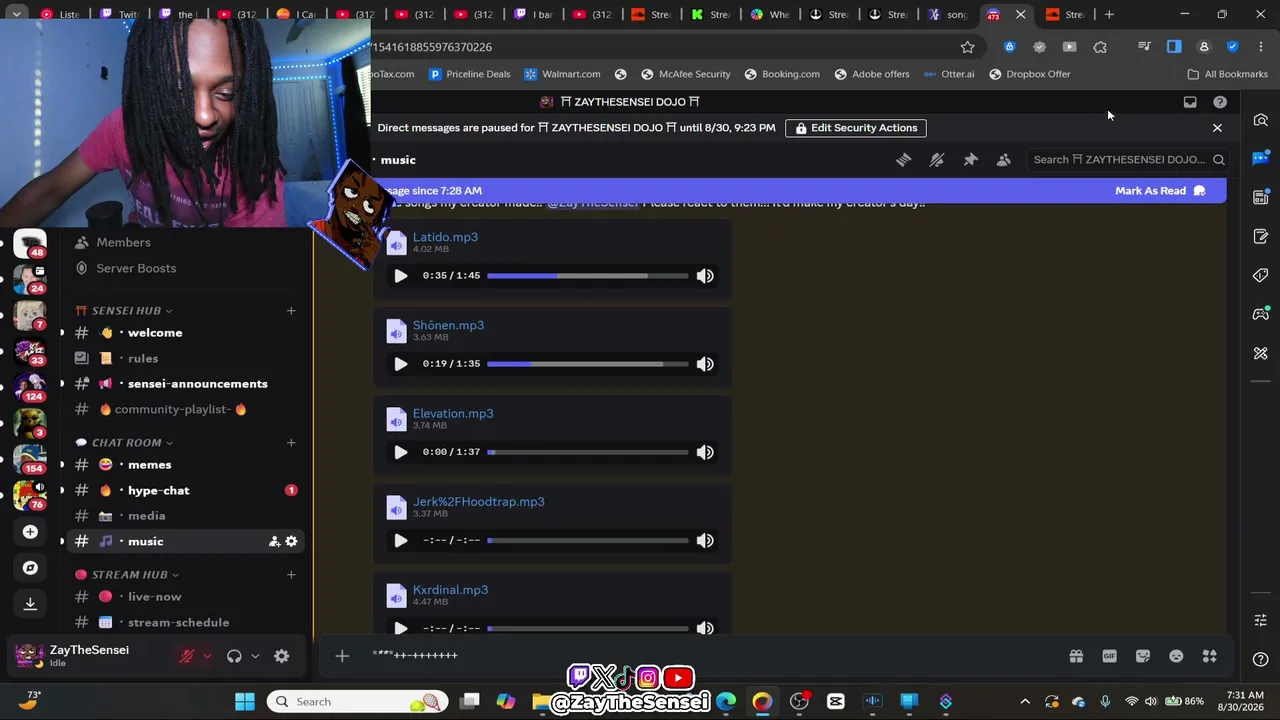
Task: Open user settings gear beside ZayTheSensei
Action: click(x=282, y=656)
